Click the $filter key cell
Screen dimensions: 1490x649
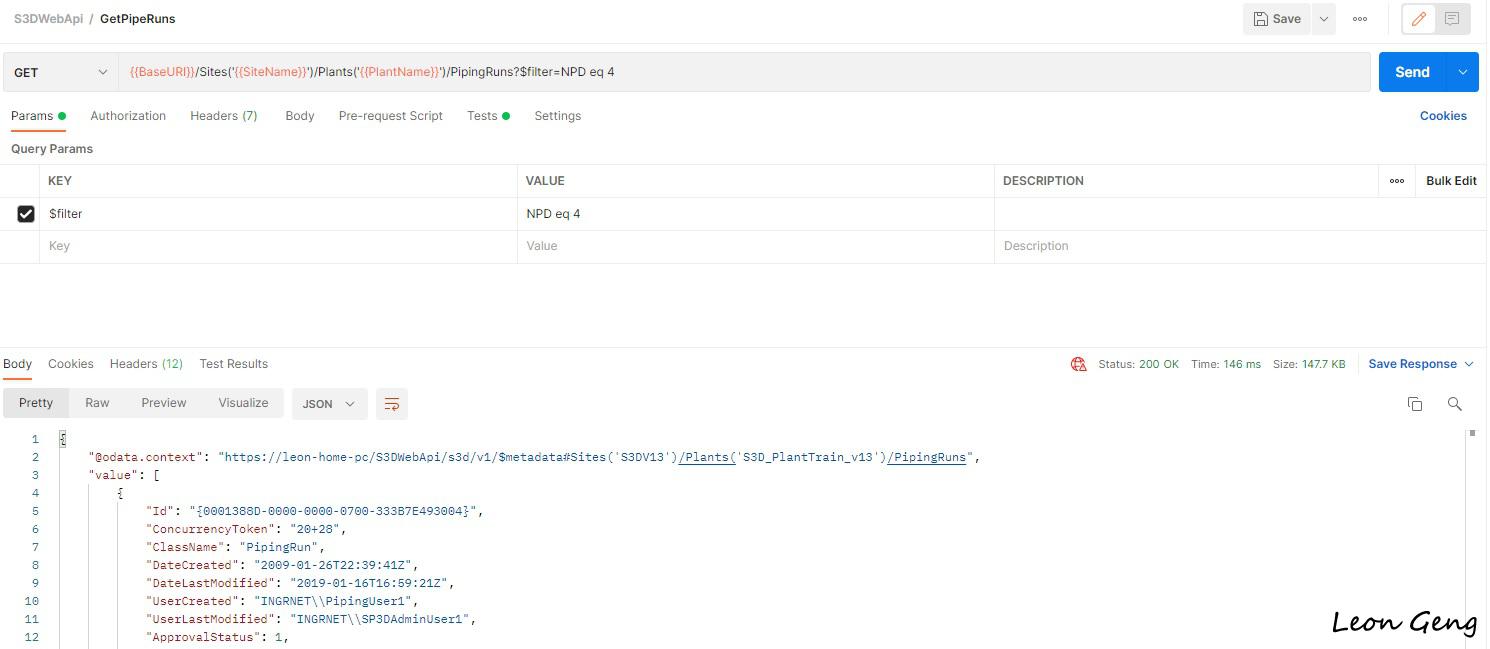278,214
